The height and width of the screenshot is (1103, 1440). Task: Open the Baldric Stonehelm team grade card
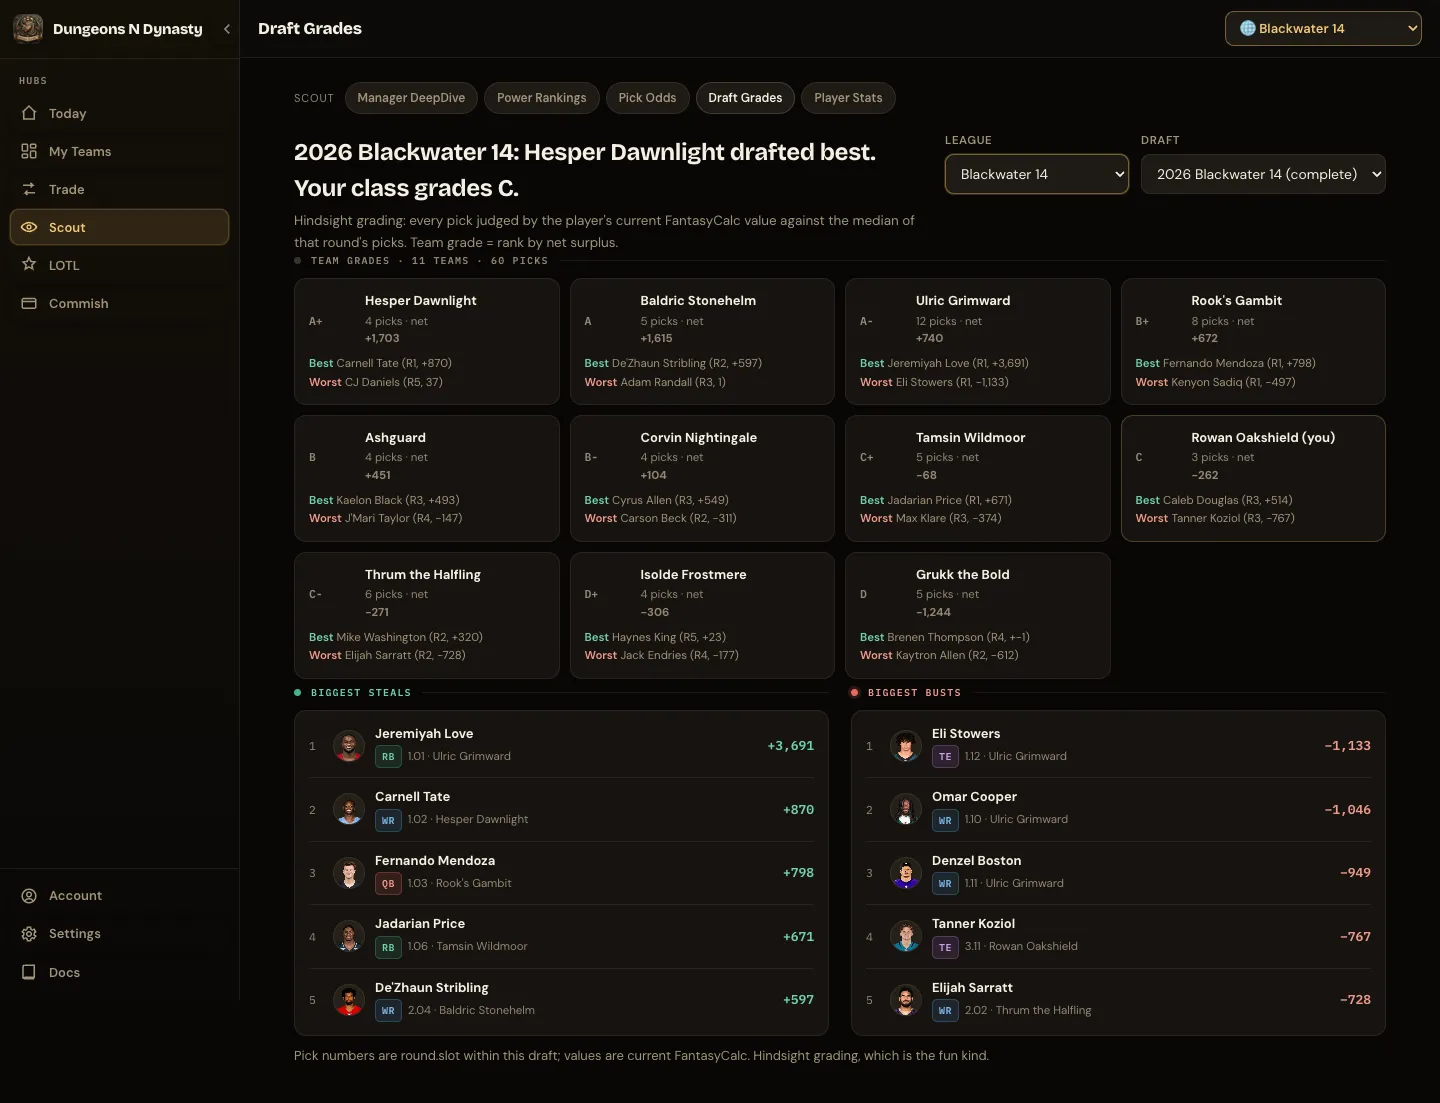702,341
